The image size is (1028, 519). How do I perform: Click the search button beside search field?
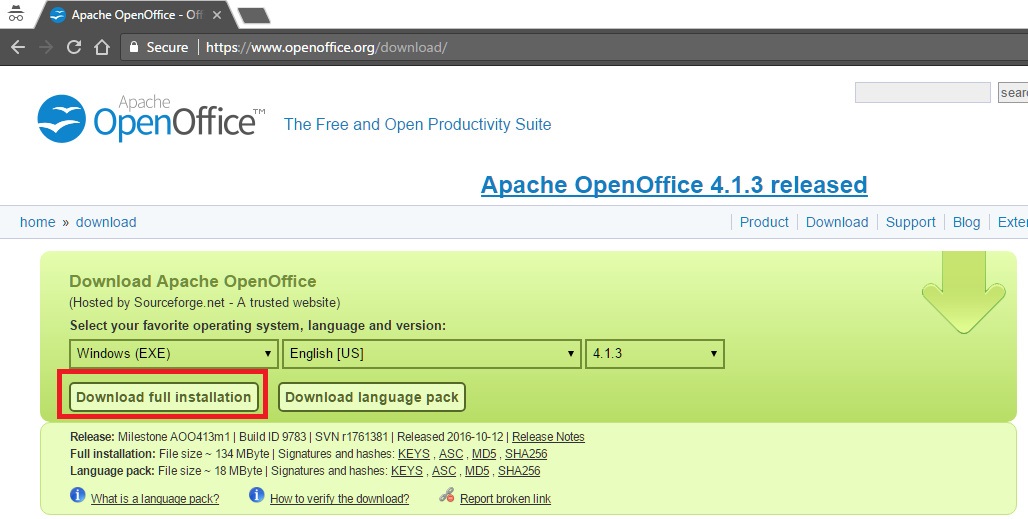coord(1013,92)
